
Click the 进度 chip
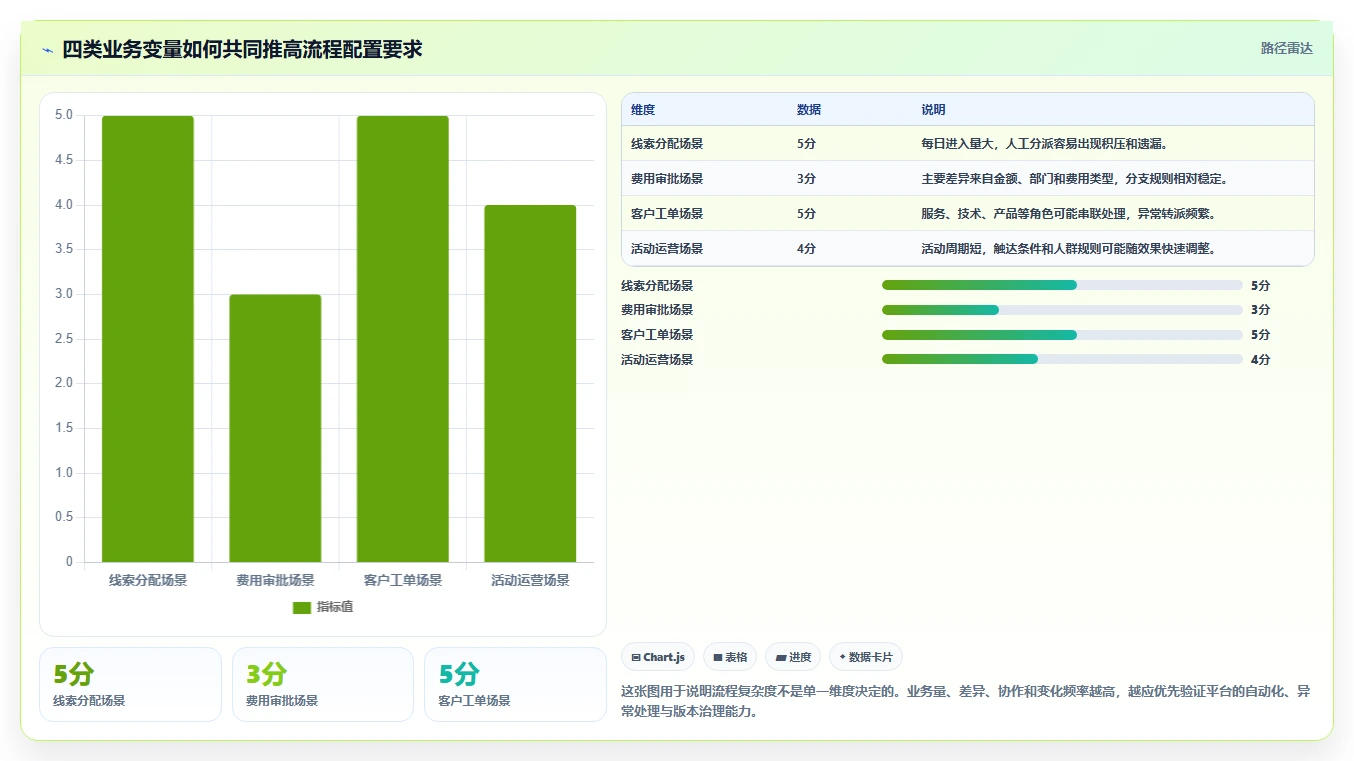(793, 657)
